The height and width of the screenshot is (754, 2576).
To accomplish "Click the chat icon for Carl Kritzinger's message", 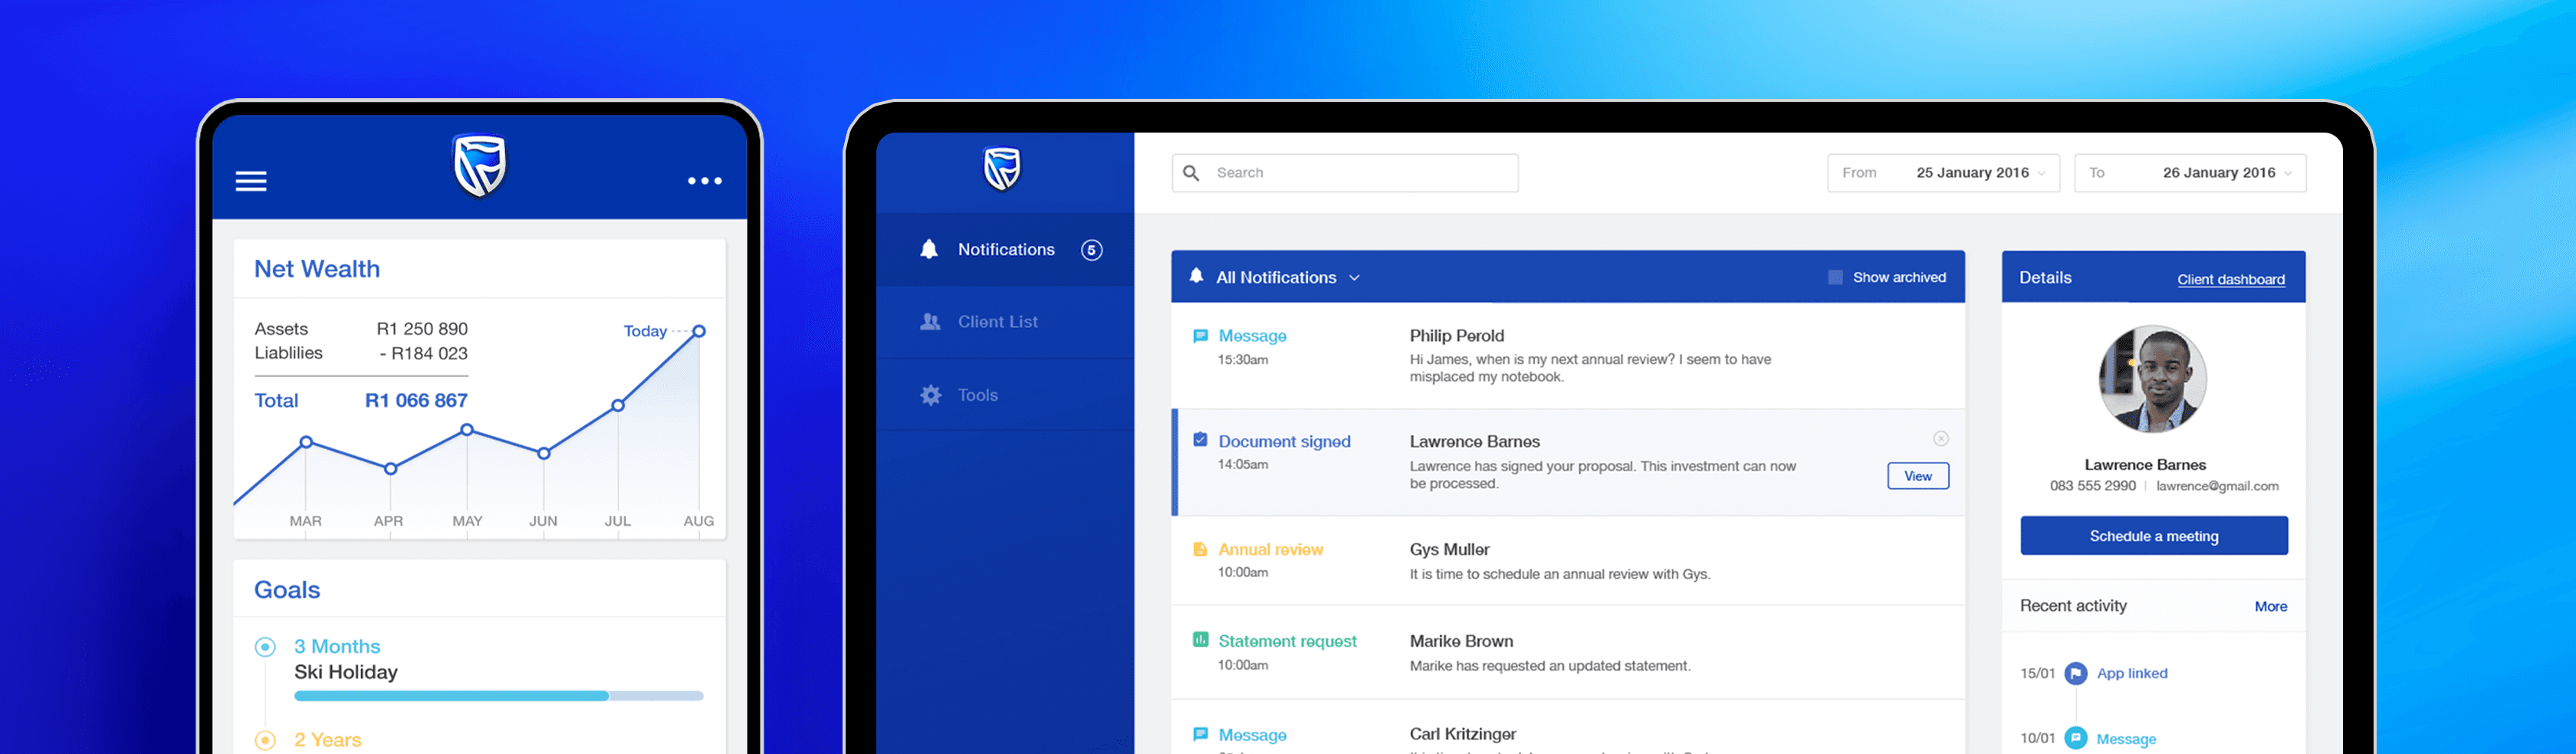I will point(1200,734).
